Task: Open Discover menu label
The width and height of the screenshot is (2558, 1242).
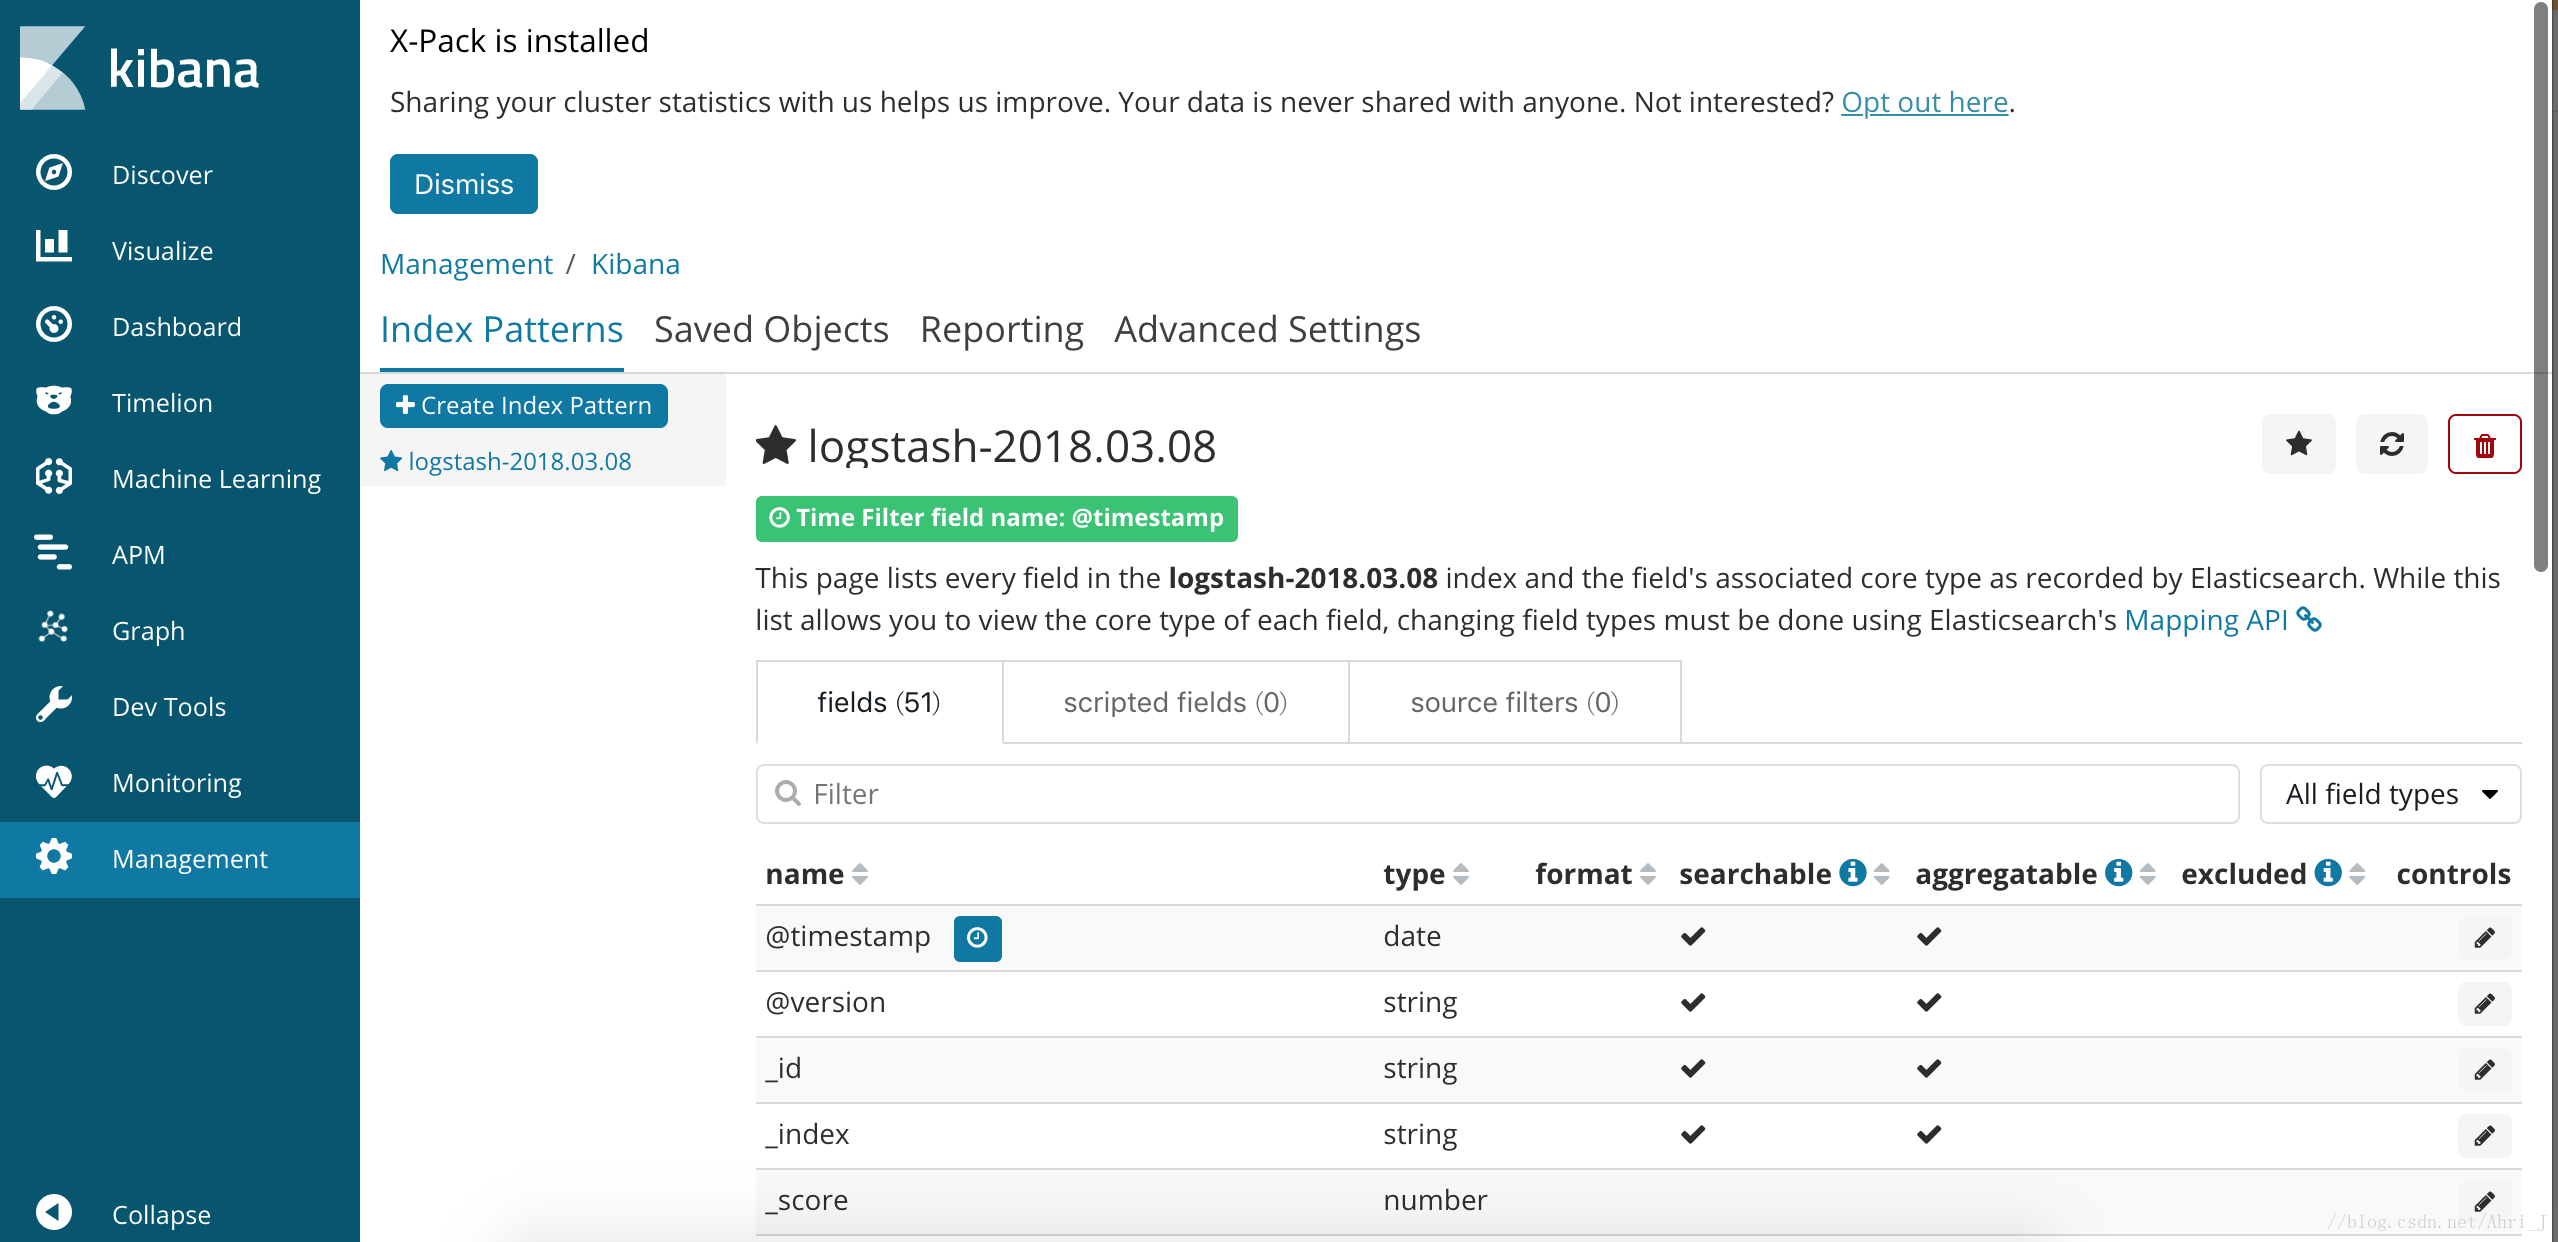Action: [x=162, y=175]
